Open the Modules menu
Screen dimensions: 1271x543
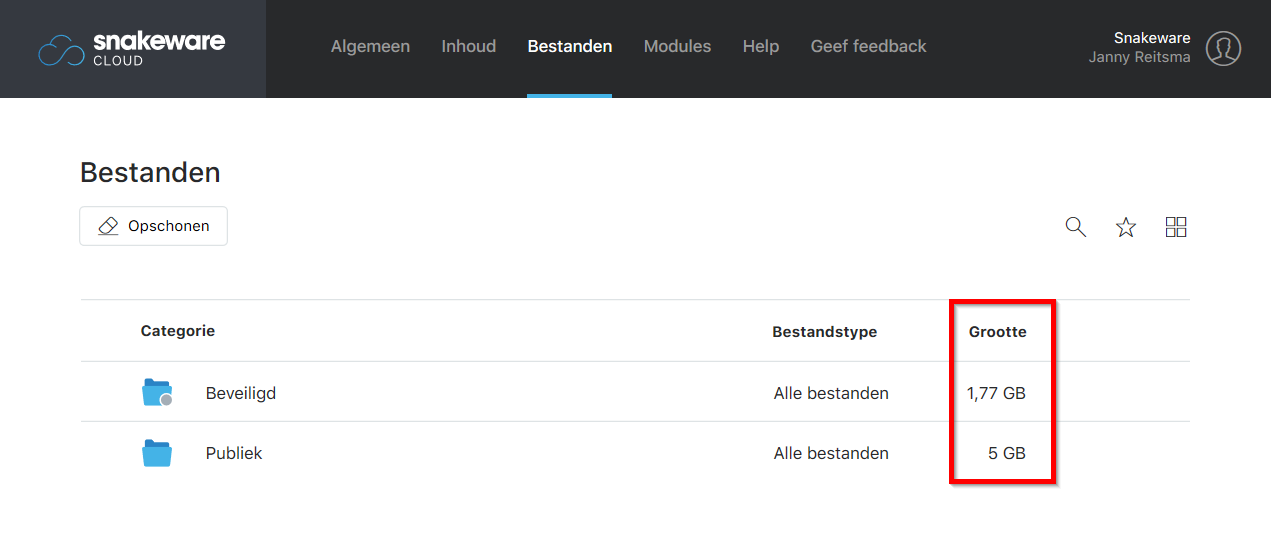tap(677, 46)
